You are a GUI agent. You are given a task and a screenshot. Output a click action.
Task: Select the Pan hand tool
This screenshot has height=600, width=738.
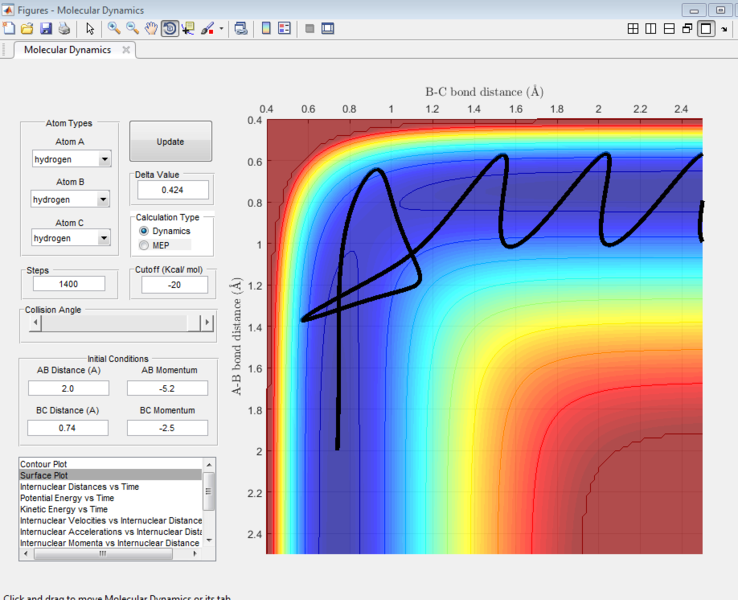coord(151,28)
